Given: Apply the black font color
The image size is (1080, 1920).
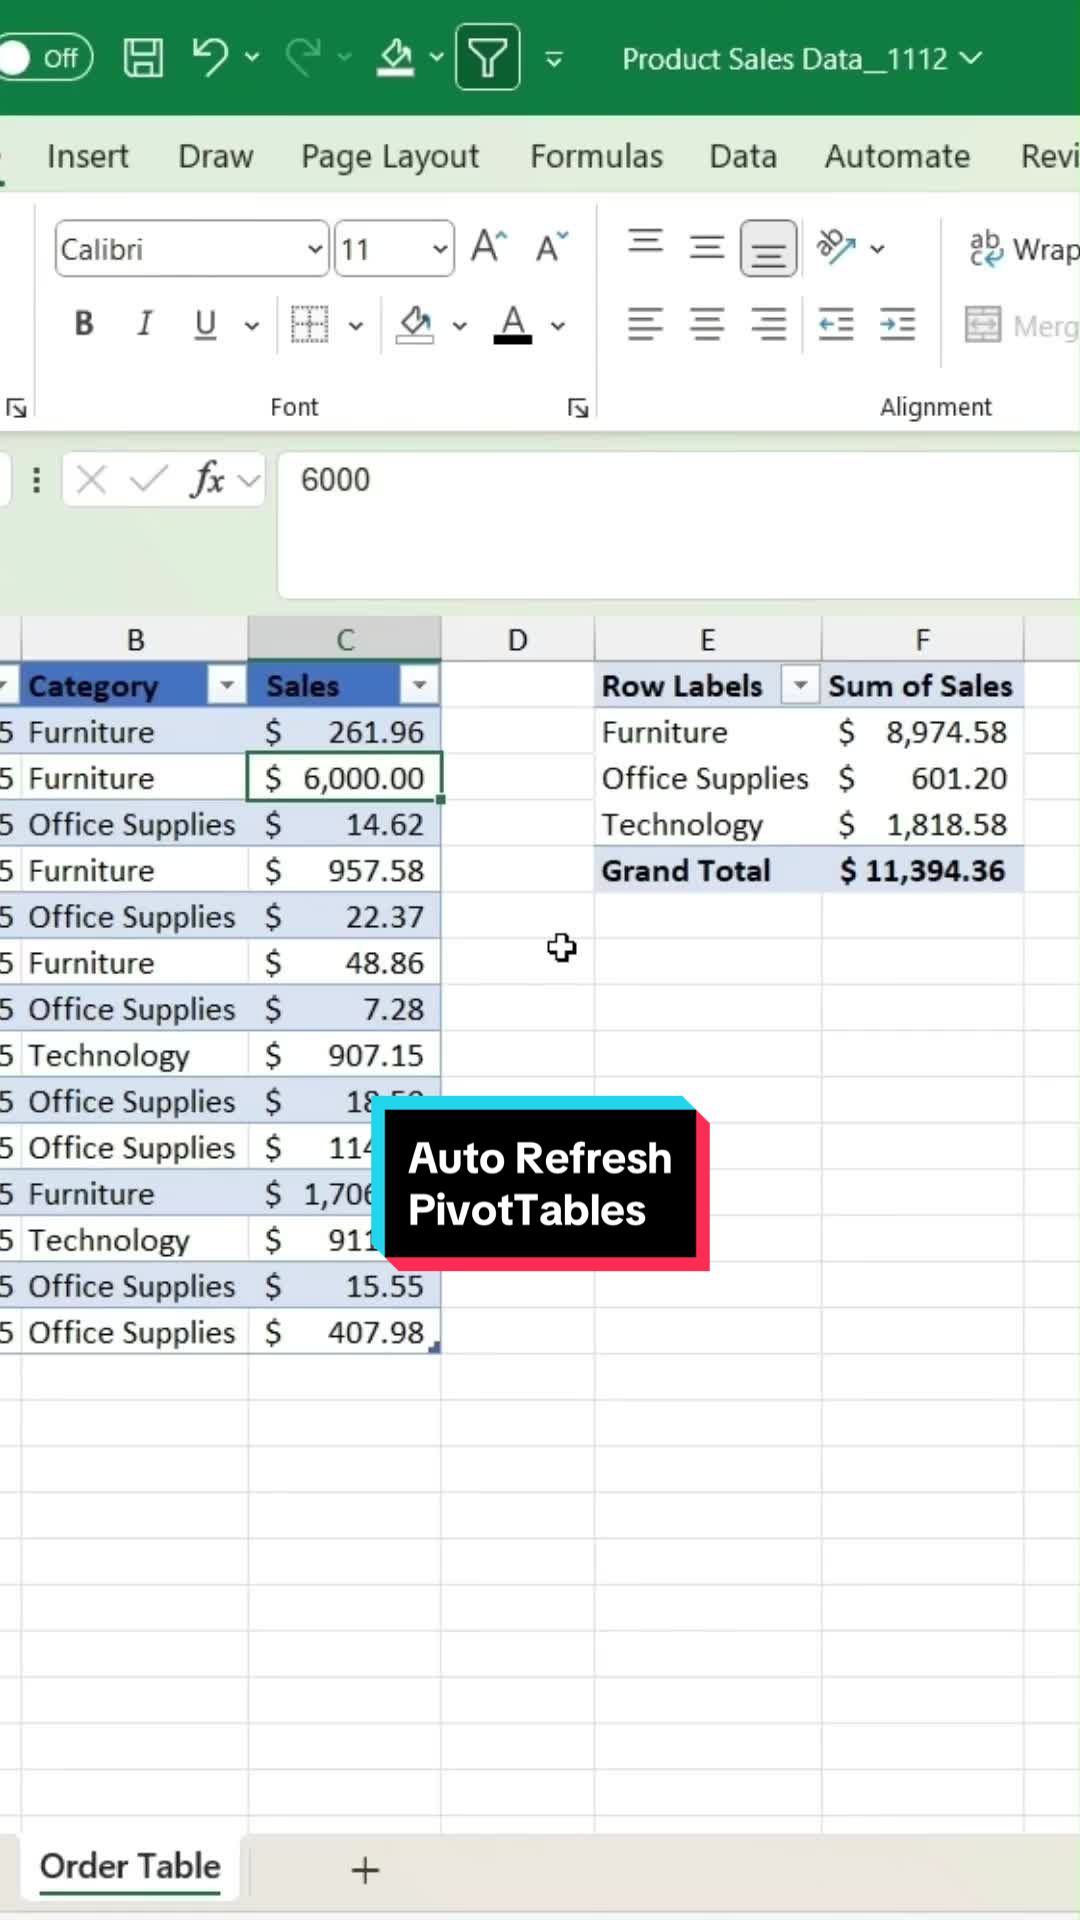Looking at the screenshot, I should [x=513, y=324].
